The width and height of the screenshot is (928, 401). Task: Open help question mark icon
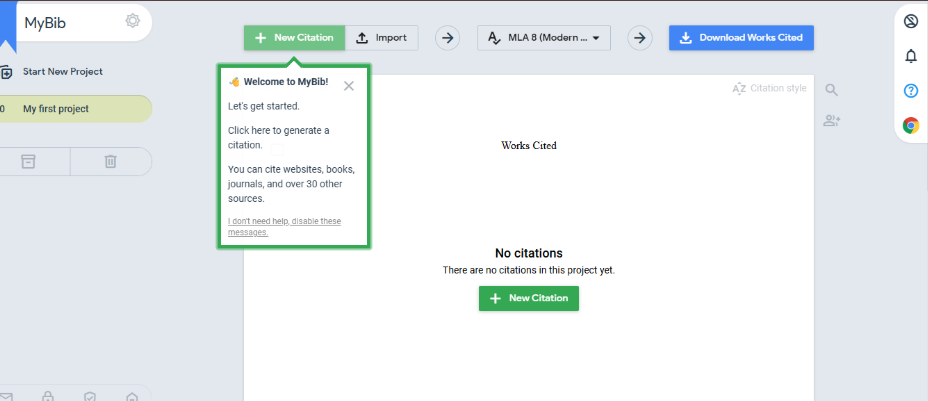click(911, 90)
